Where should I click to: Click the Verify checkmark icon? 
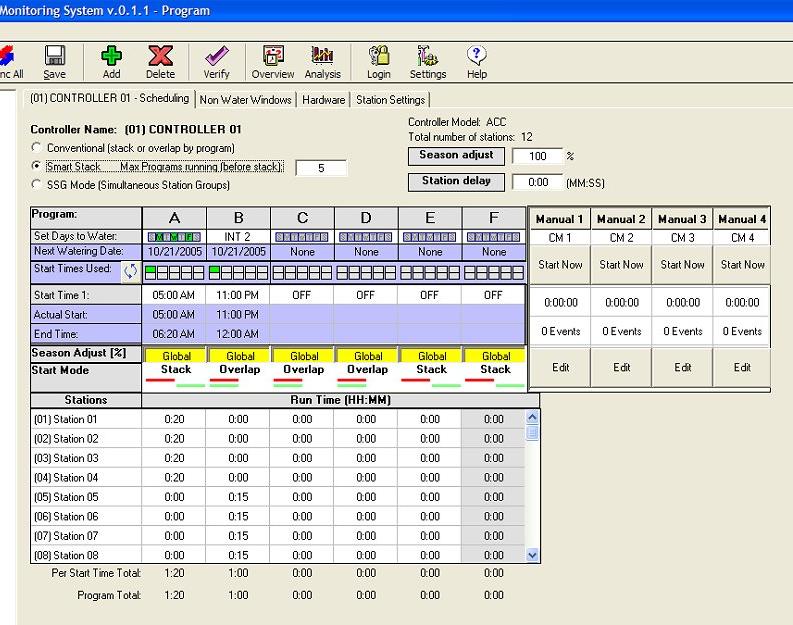[x=216, y=56]
